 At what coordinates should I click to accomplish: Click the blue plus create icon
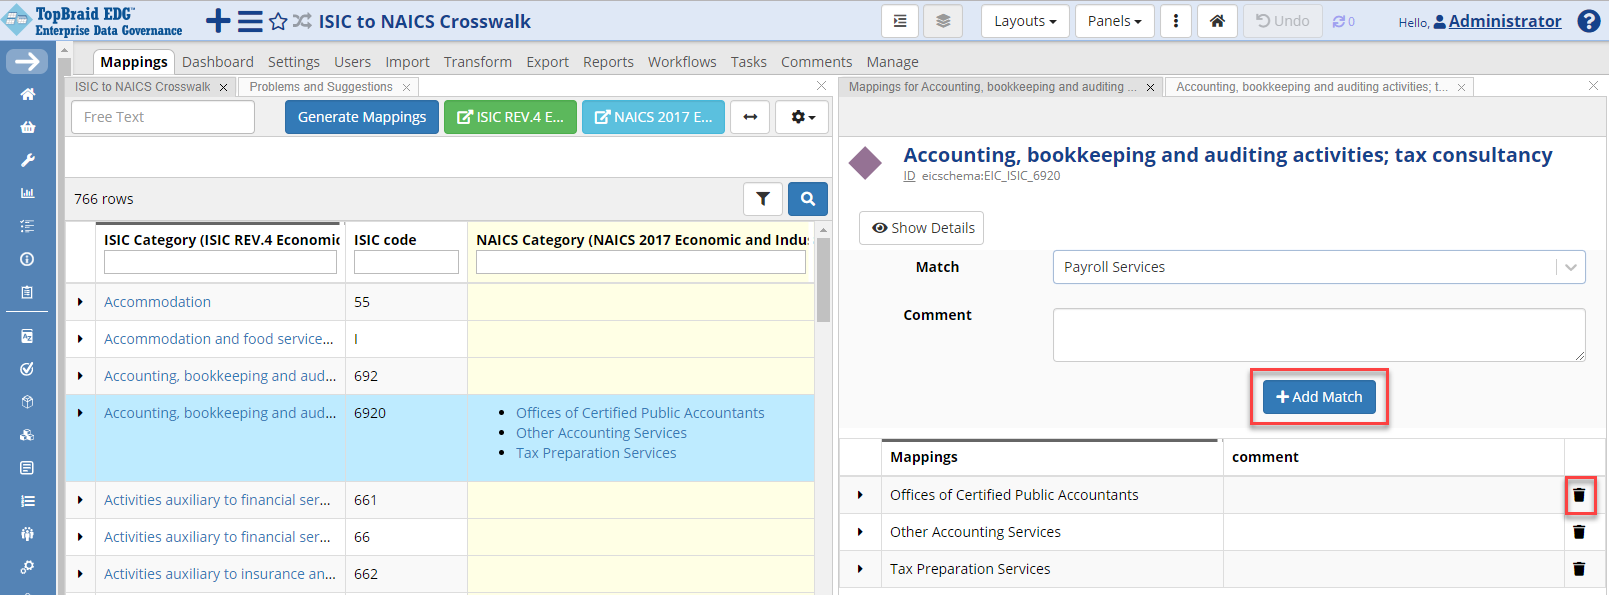pyautogui.click(x=218, y=21)
